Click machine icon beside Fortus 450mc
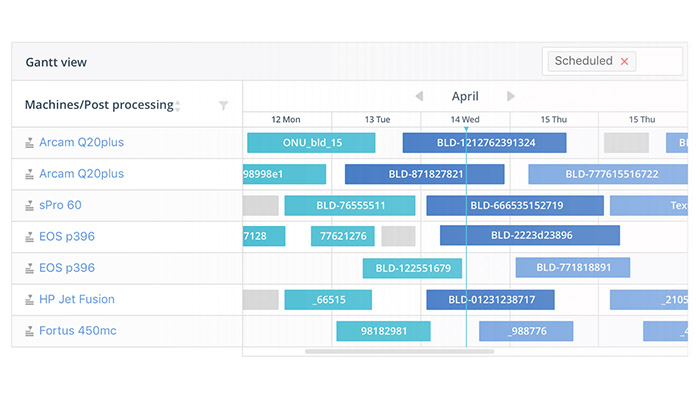Viewport: 700px width, 400px height. coord(29,331)
